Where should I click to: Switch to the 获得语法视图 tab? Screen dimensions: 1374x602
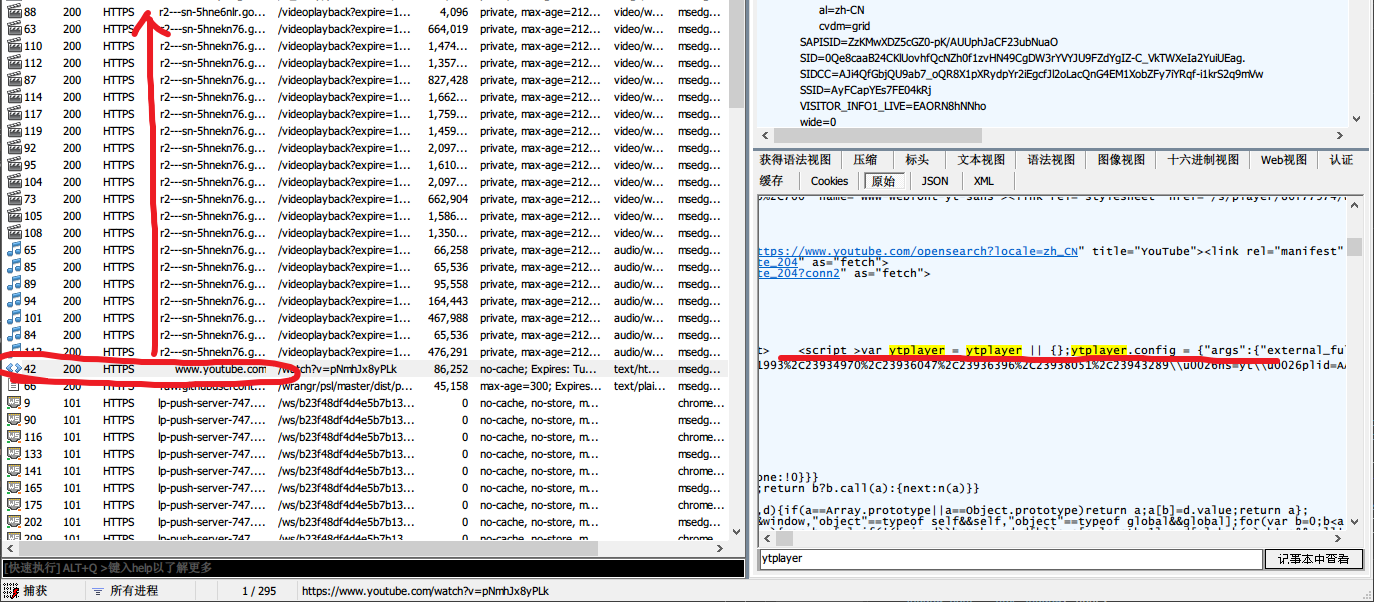point(795,160)
